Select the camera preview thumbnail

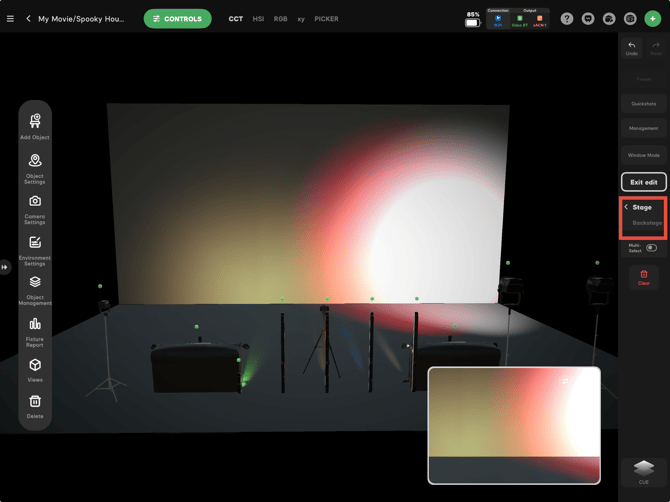pyautogui.click(x=514, y=426)
